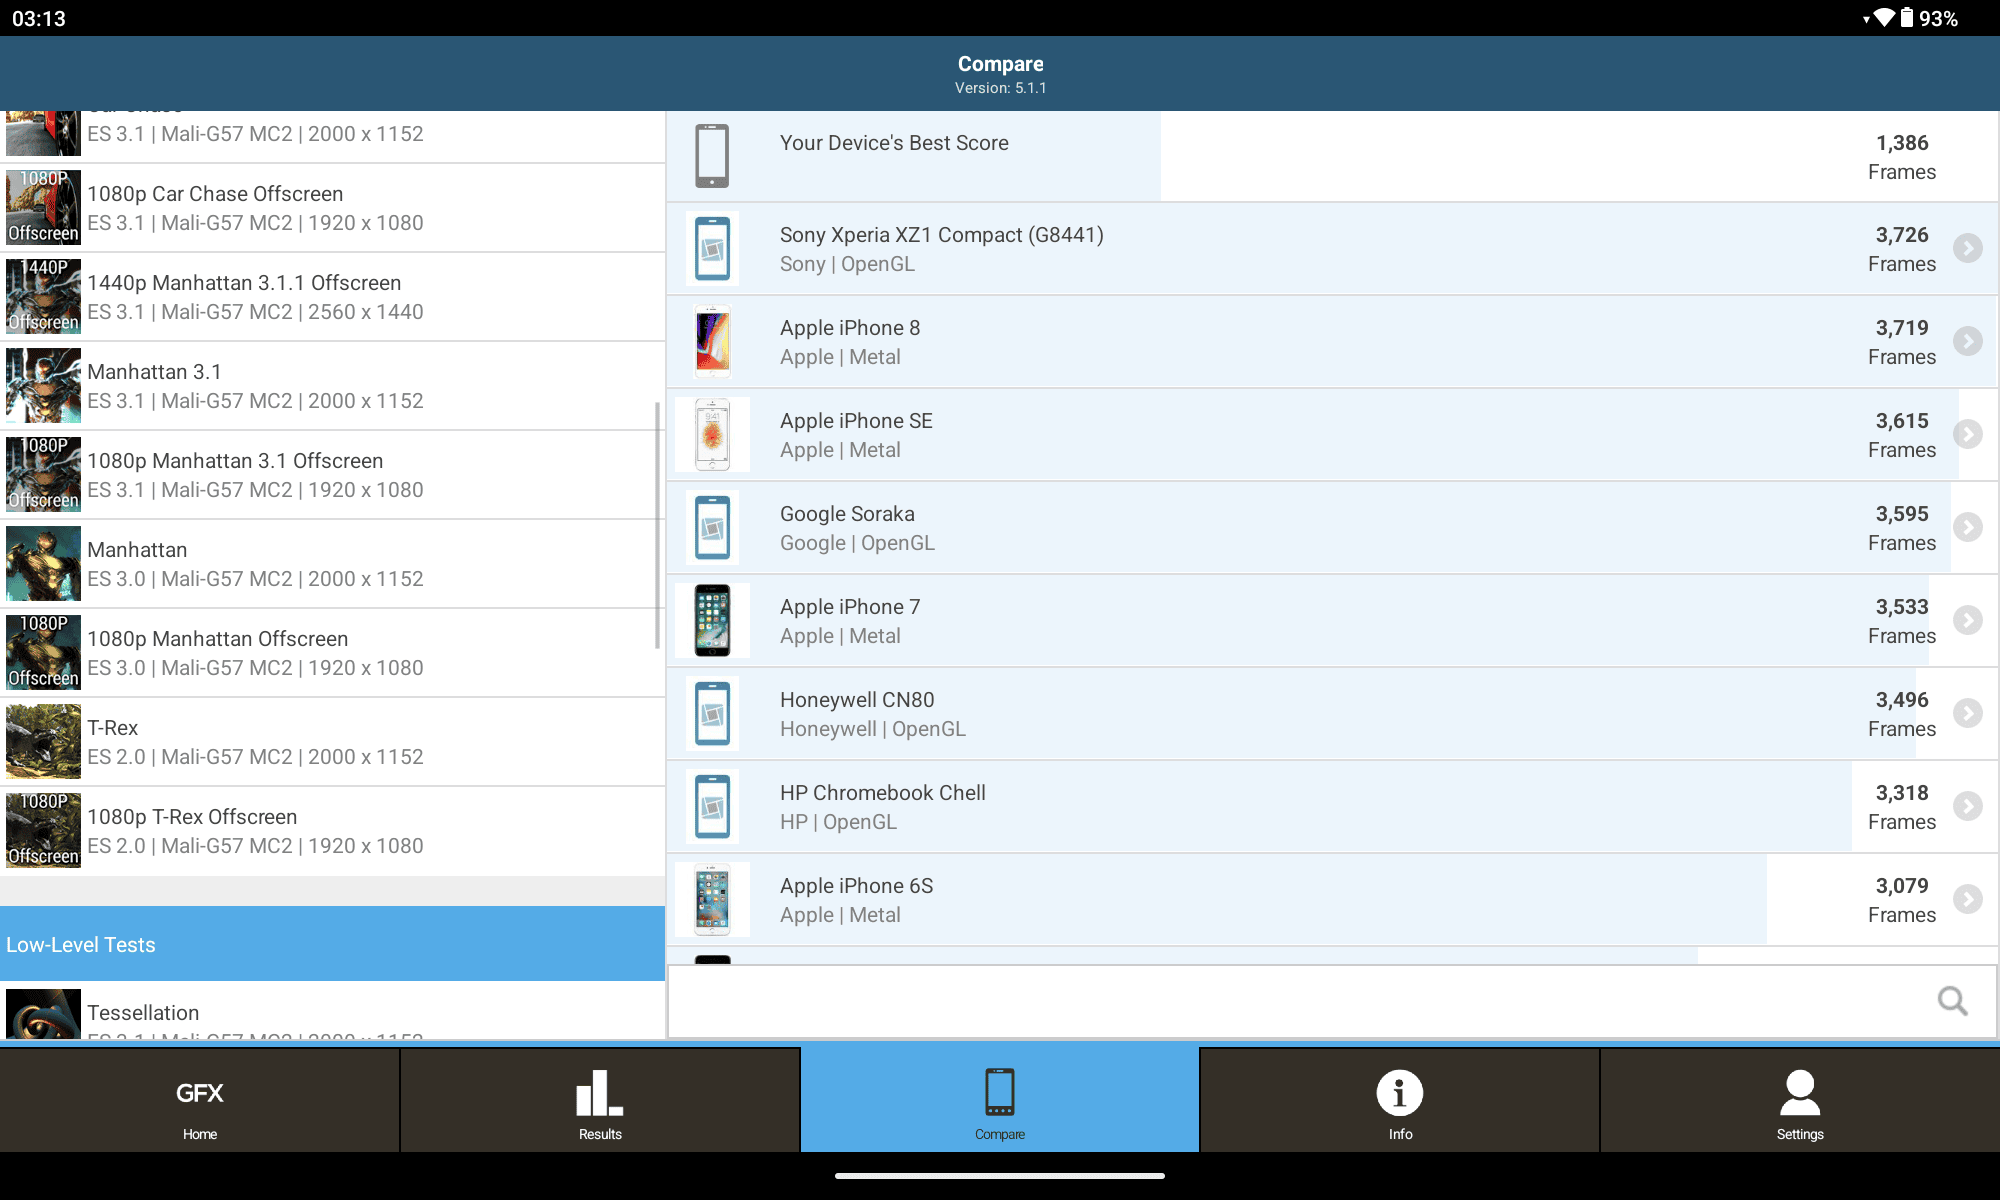This screenshot has width=2000, height=1200.
Task: Click the 03:13 clock in status bar
Action: 39,18
